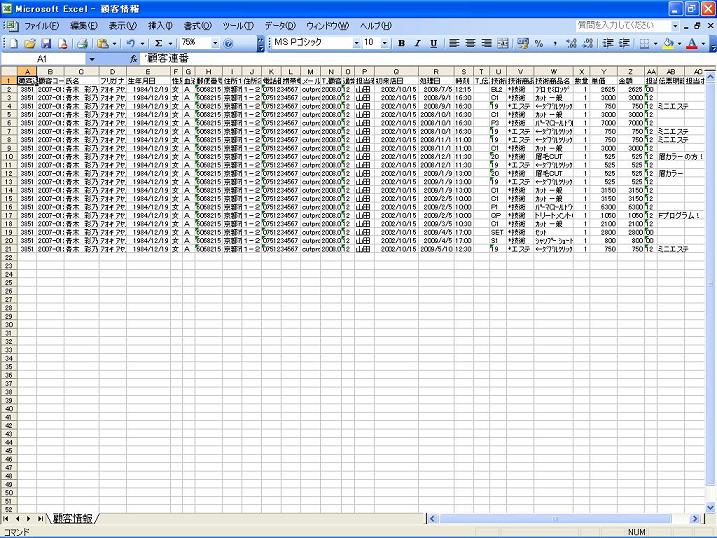Open a file with the folder icon
The height and width of the screenshot is (538, 717).
(30, 43)
